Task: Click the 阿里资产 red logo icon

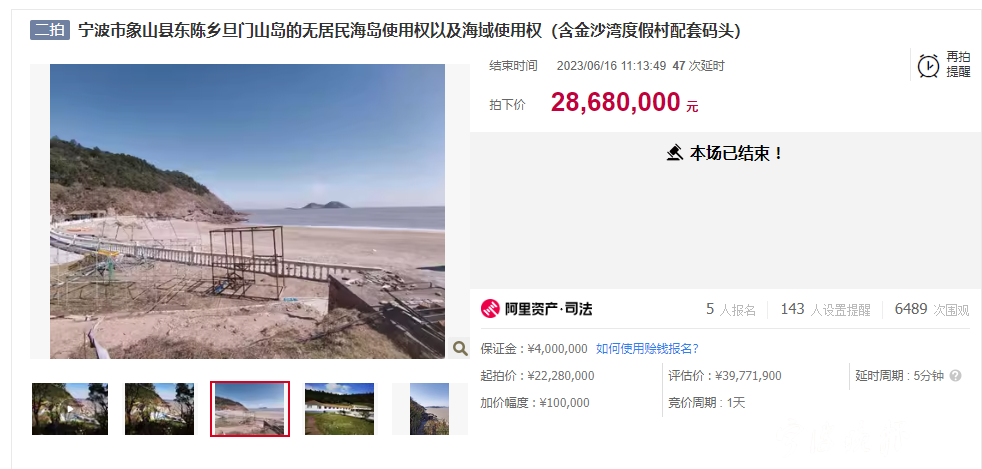Action: pyautogui.click(x=490, y=309)
